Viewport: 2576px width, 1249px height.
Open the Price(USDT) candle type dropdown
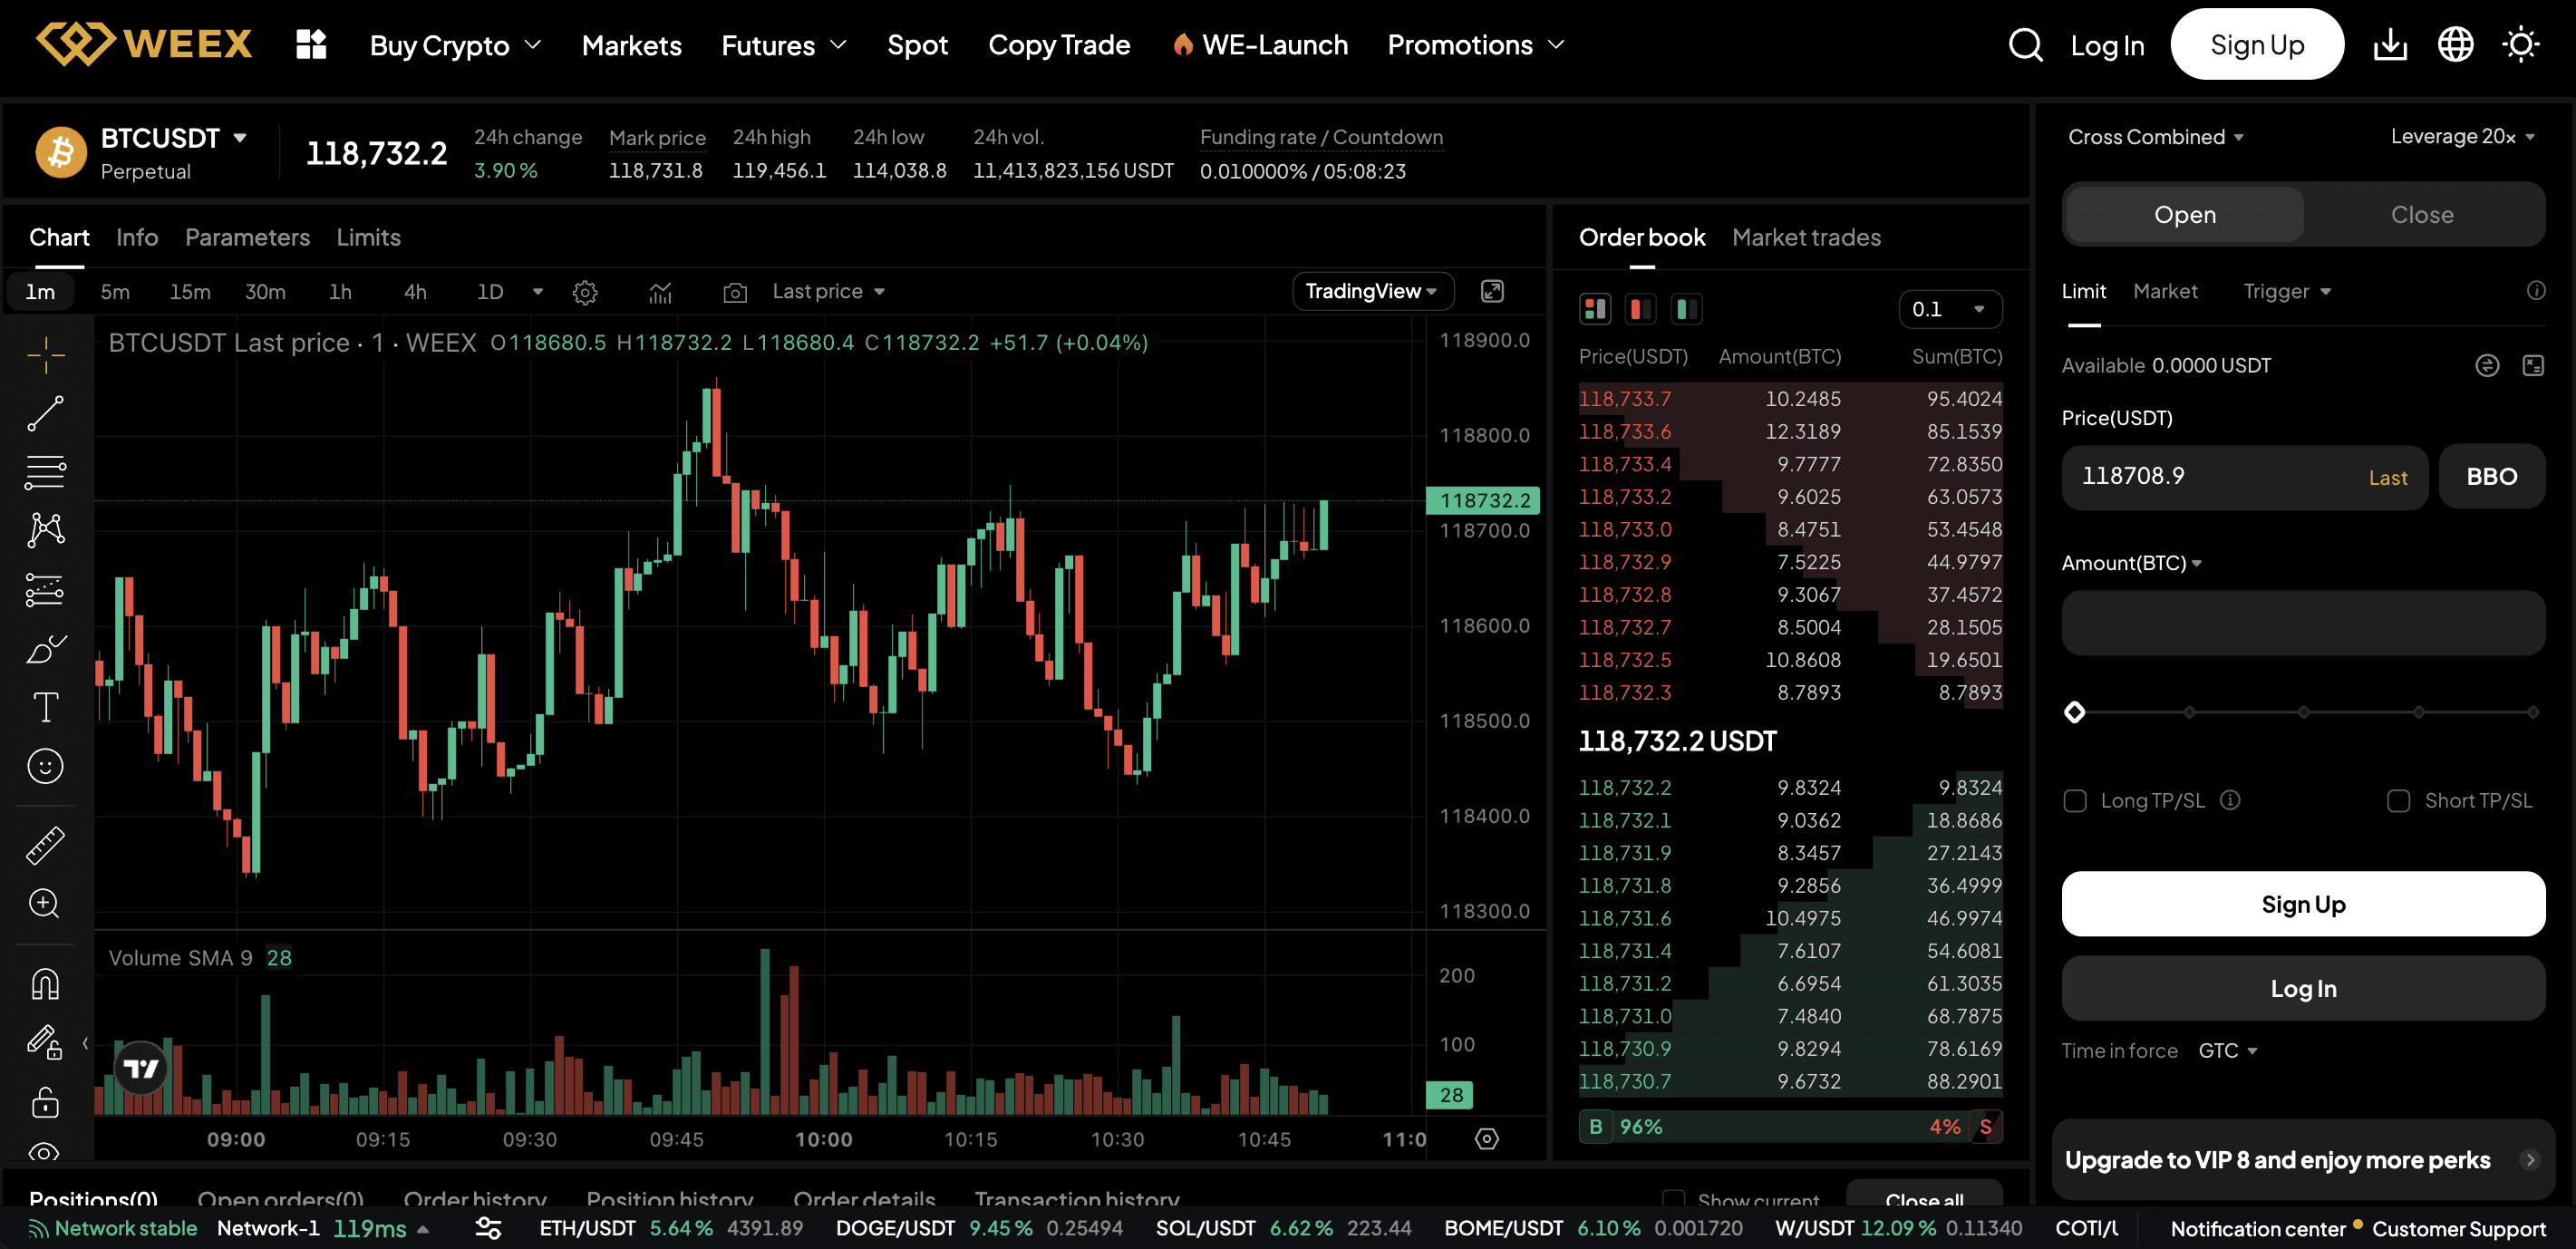point(827,291)
